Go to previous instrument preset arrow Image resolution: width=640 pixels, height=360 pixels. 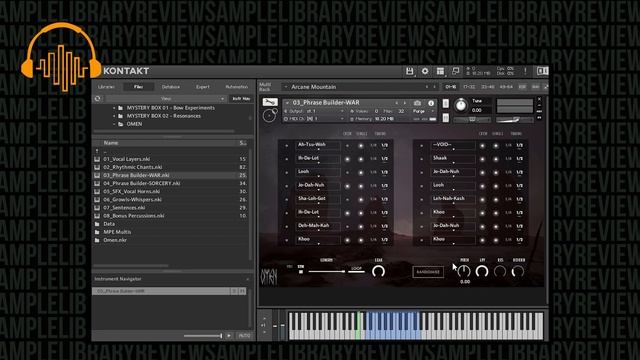[x=396, y=103]
